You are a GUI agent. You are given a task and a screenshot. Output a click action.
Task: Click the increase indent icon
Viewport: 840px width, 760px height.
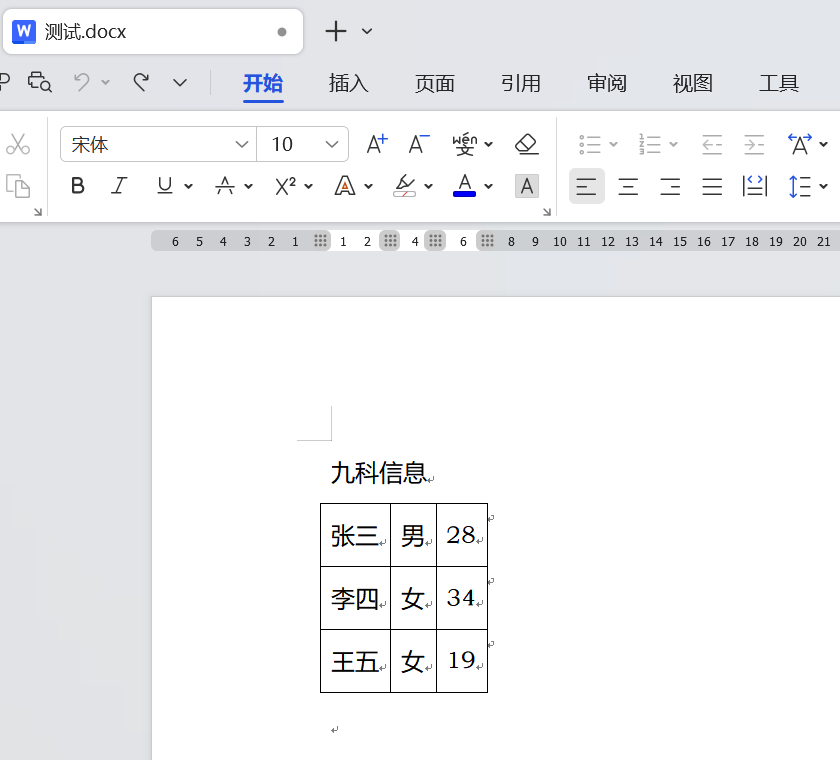tap(754, 144)
